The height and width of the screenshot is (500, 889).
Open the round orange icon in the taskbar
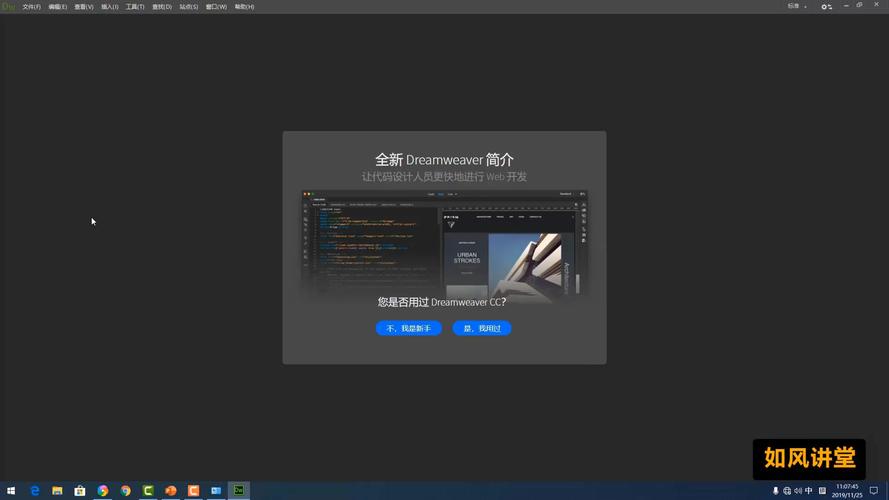tap(171, 490)
